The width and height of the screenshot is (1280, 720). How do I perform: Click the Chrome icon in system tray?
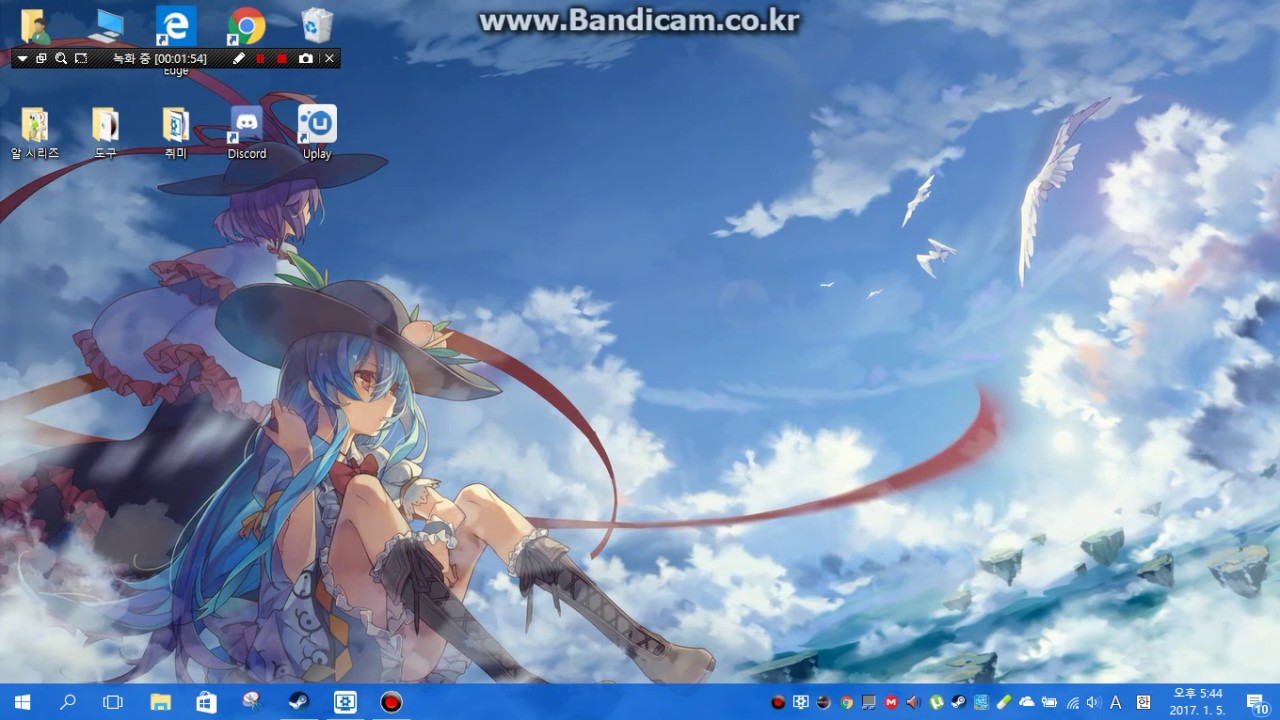[x=847, y=702]
